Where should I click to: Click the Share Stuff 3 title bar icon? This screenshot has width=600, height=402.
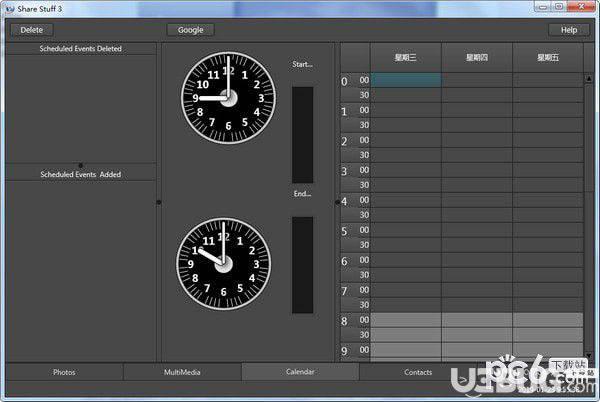point(9,8)
